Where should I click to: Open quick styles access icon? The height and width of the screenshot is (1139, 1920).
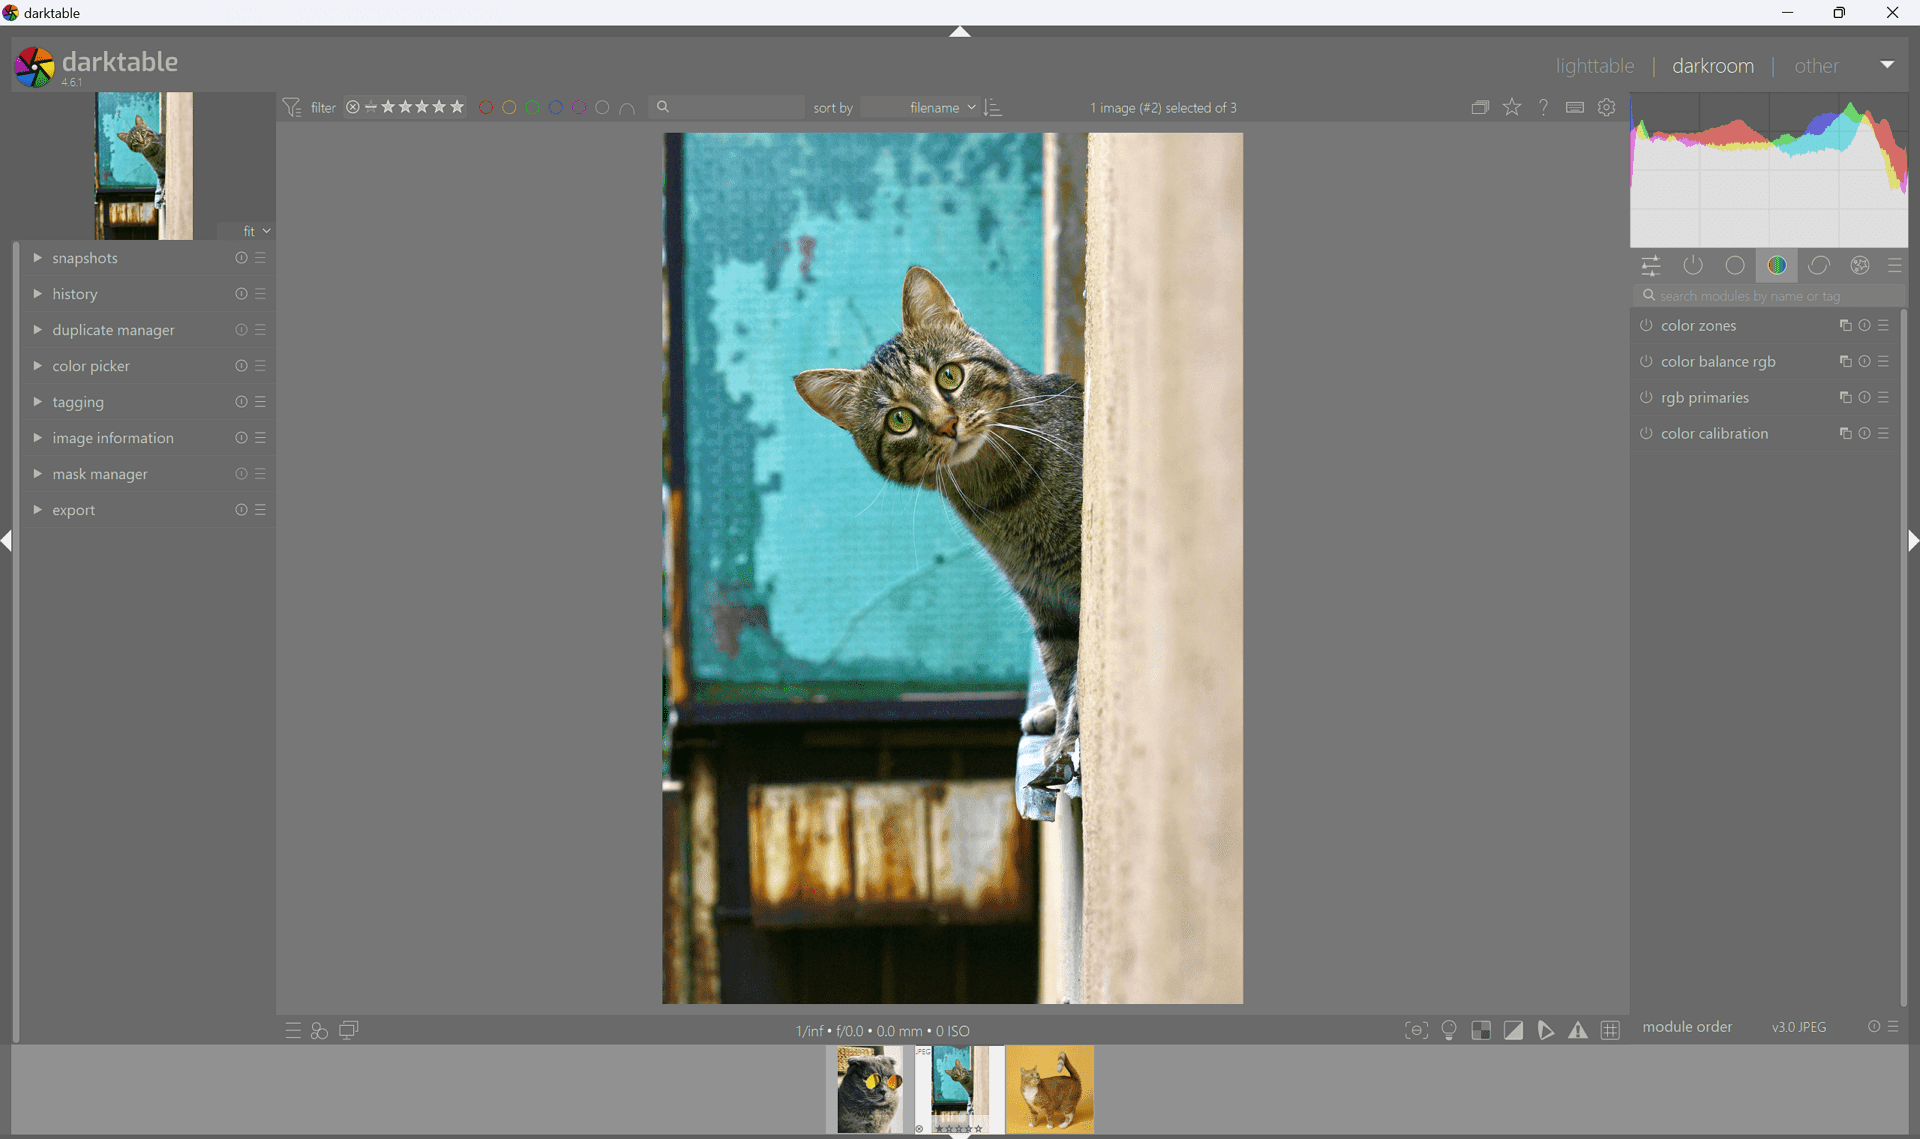coord(319,1031)
